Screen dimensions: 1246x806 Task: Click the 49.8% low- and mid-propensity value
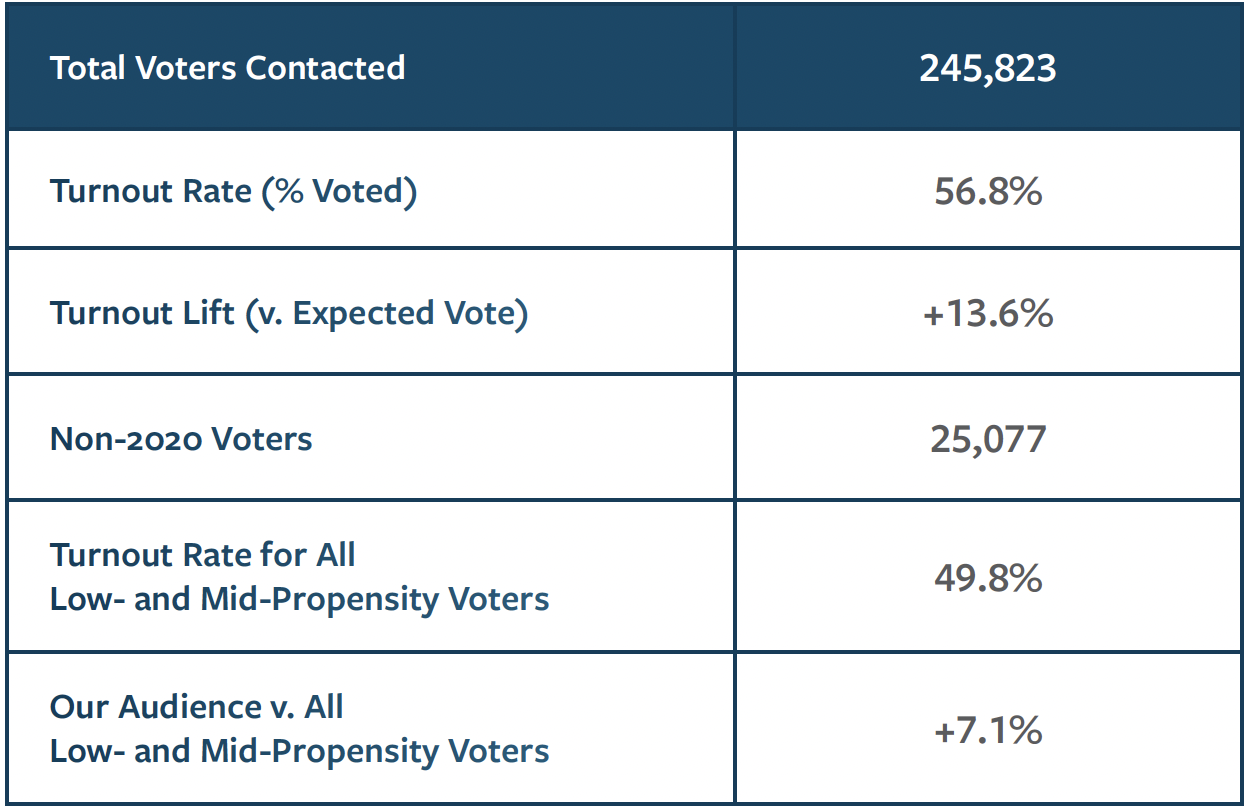(x=988, y=577)
